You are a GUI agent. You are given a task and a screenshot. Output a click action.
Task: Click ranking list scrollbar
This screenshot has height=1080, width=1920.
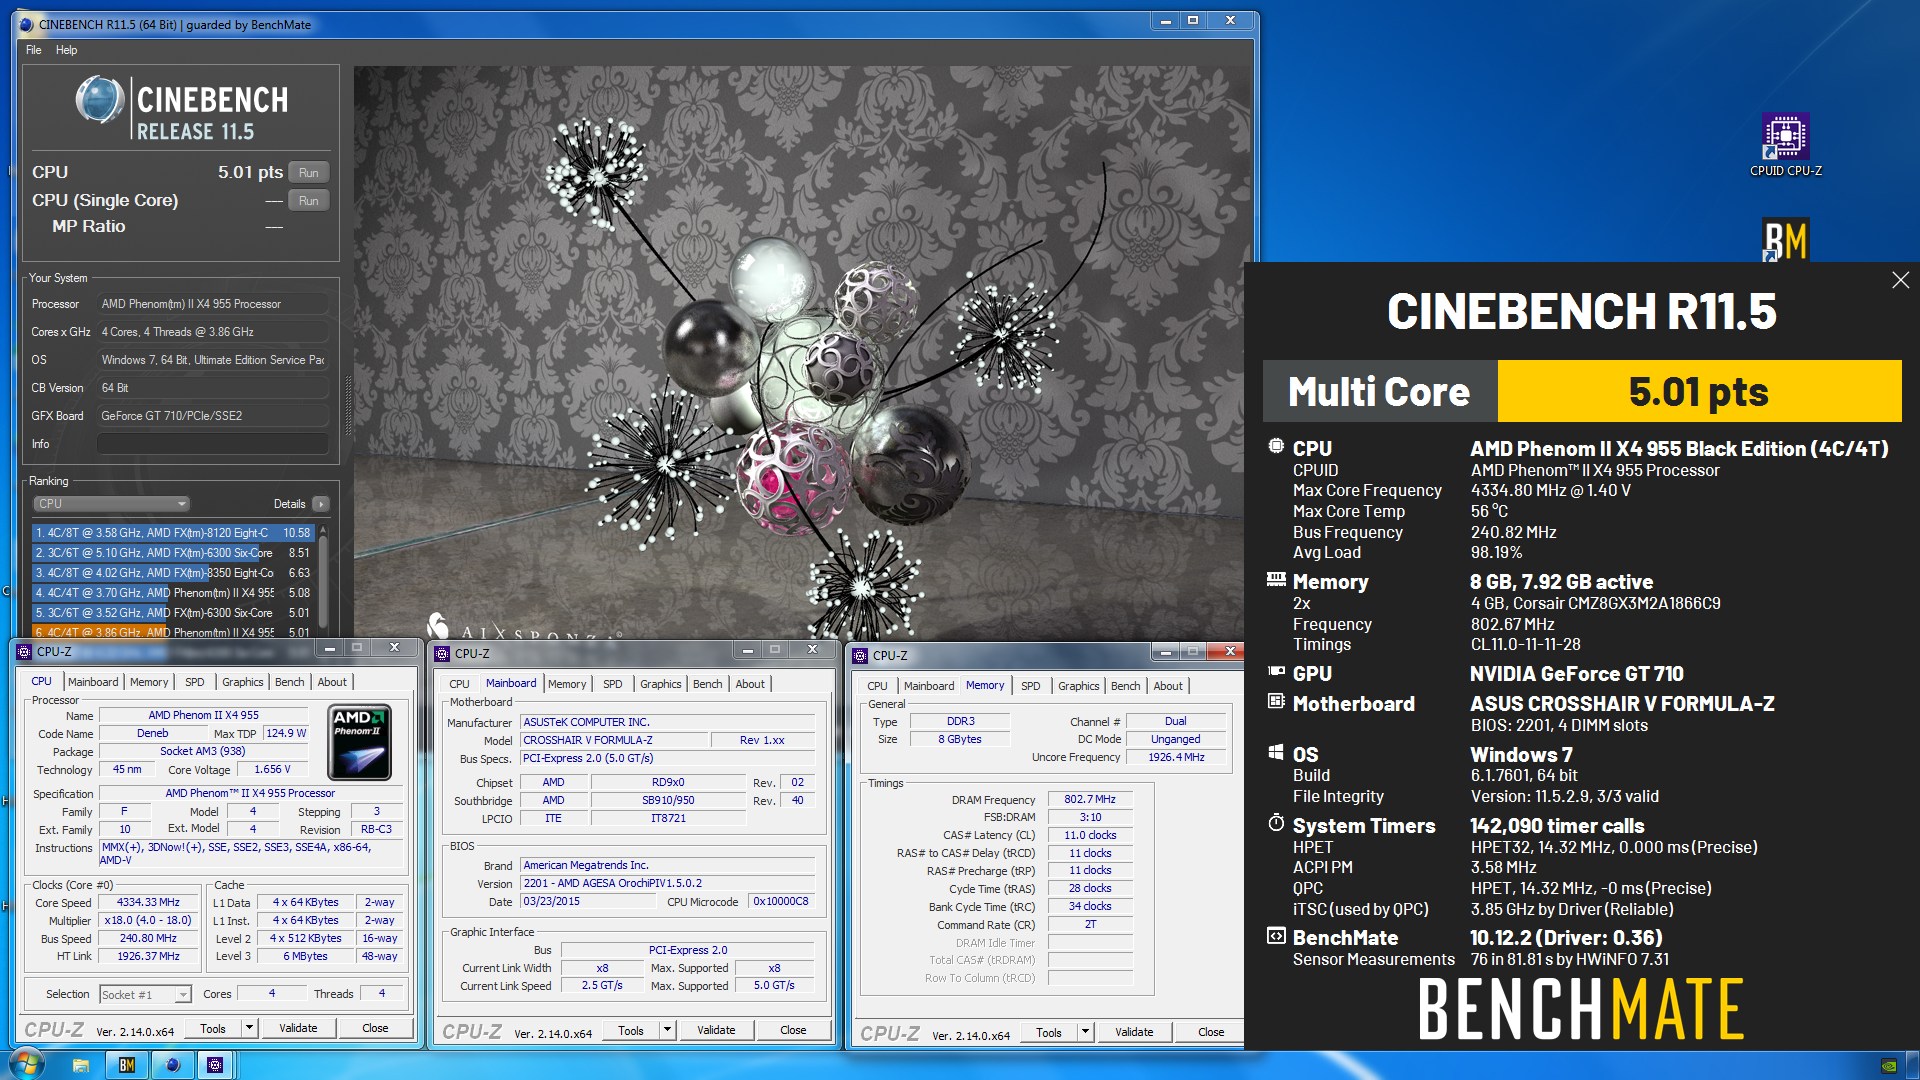[x=323, y=580]
